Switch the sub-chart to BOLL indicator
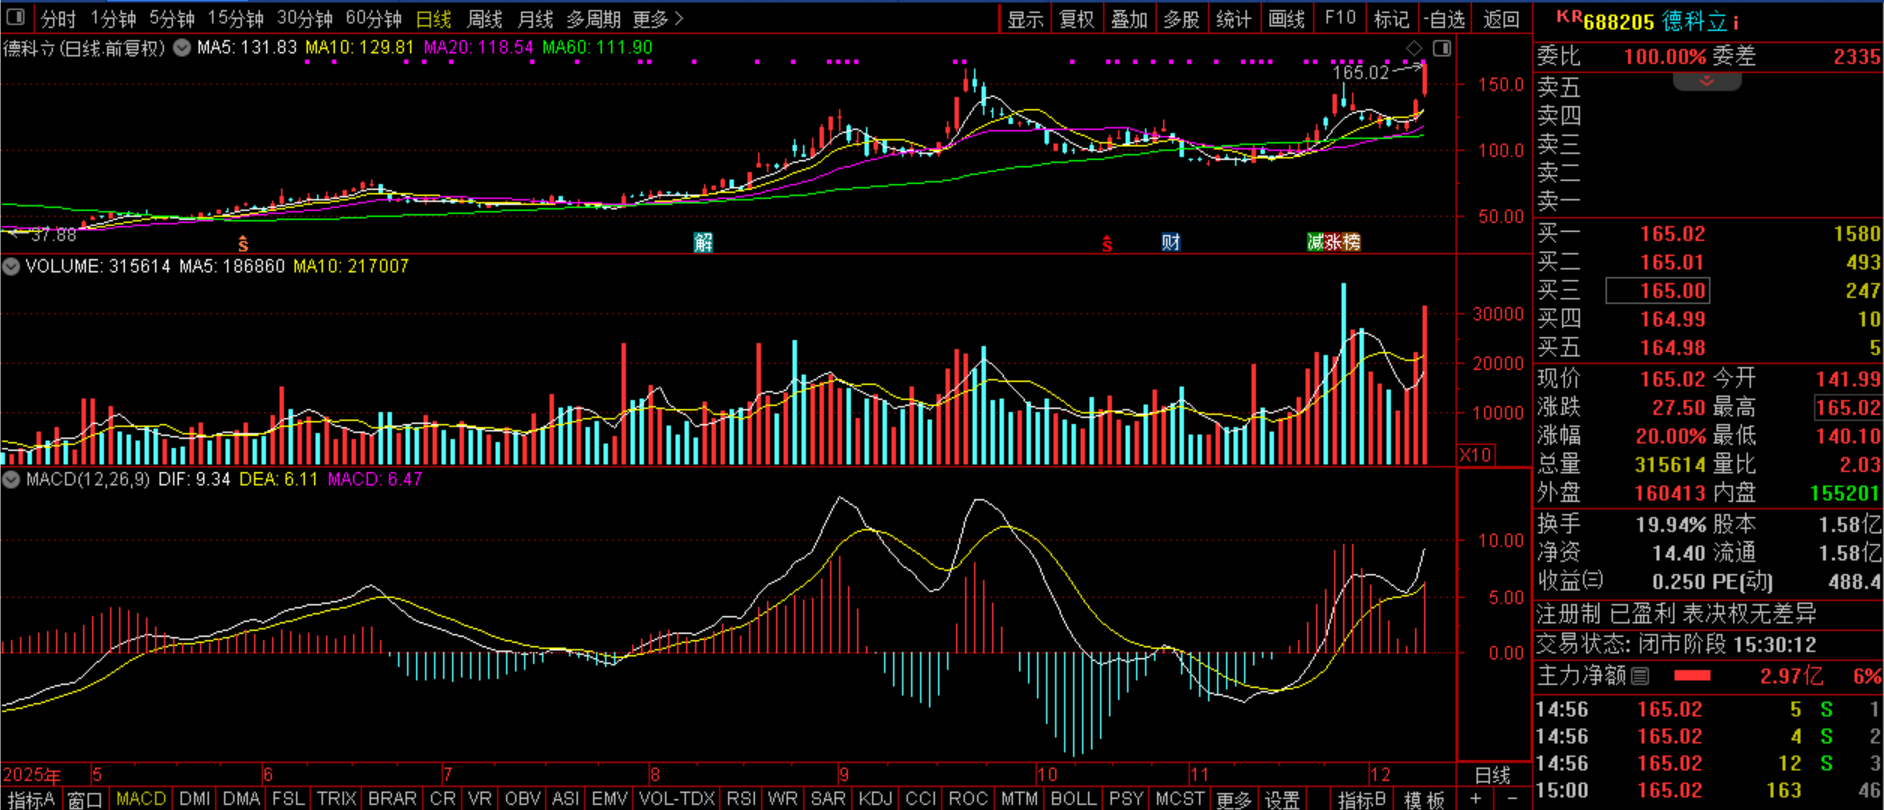The width and height of the screenshot is (1884, 810). coord(1073,799)
